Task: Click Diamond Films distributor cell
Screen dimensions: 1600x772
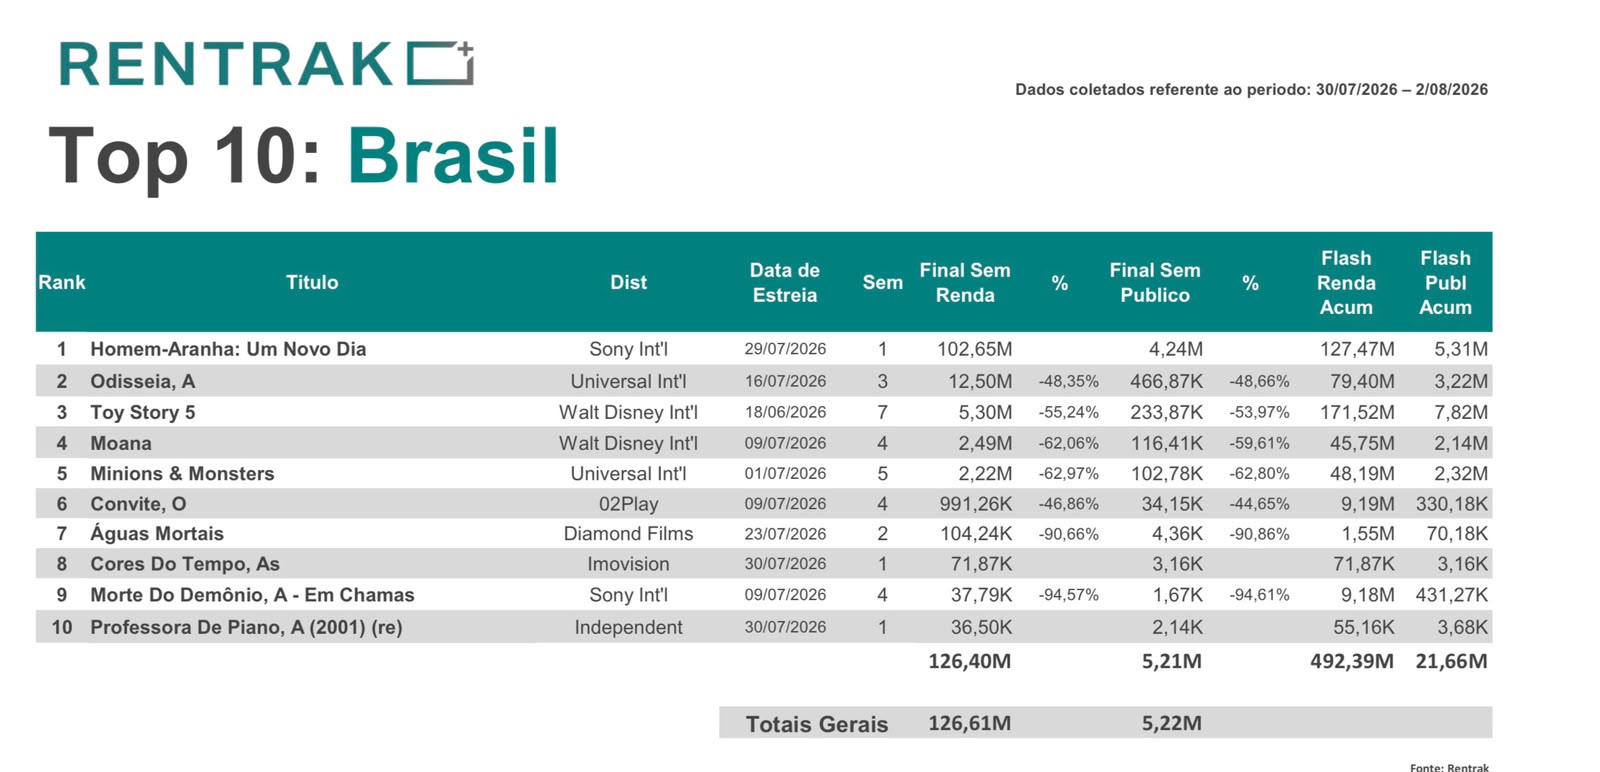Action: click(x=628, y=534)
